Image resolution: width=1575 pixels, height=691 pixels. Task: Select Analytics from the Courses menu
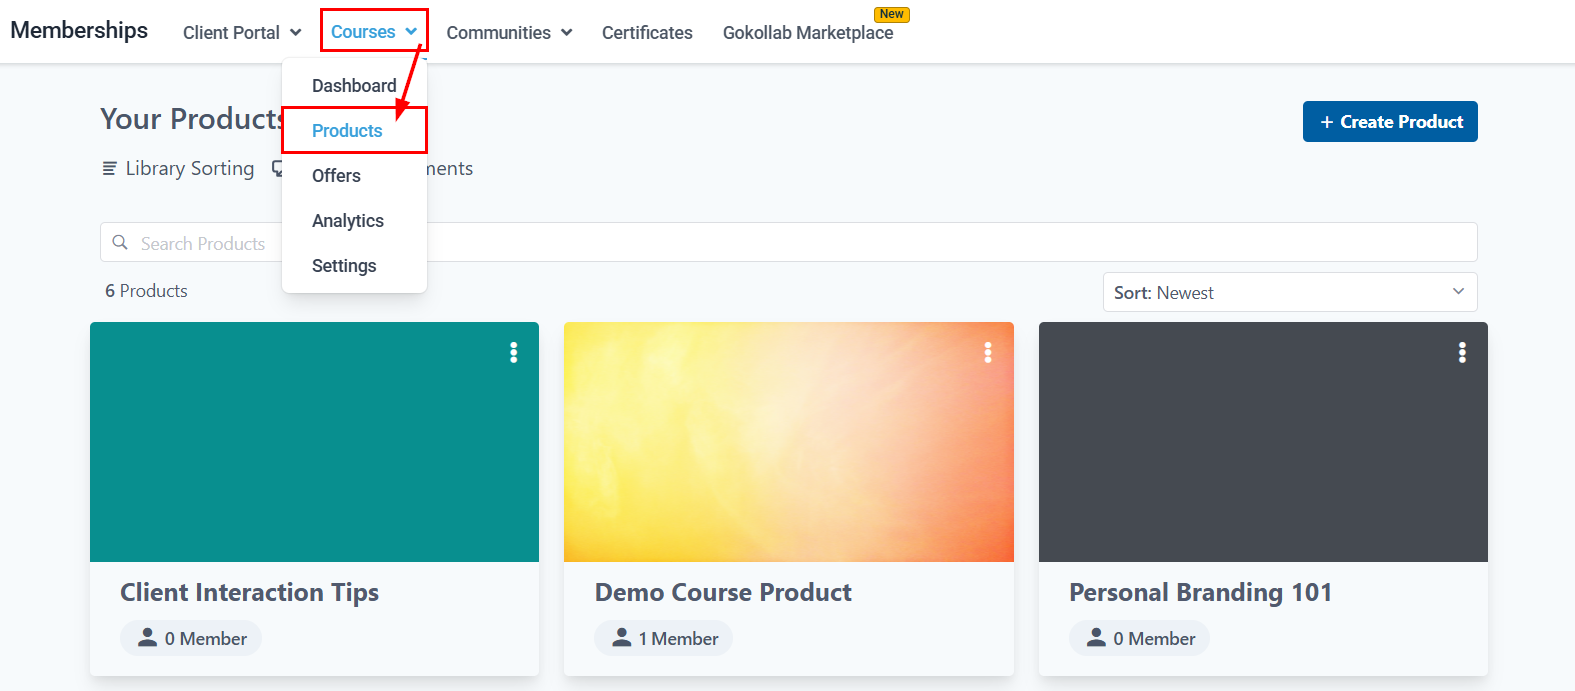pyautogui.click(x=348, y=221)
